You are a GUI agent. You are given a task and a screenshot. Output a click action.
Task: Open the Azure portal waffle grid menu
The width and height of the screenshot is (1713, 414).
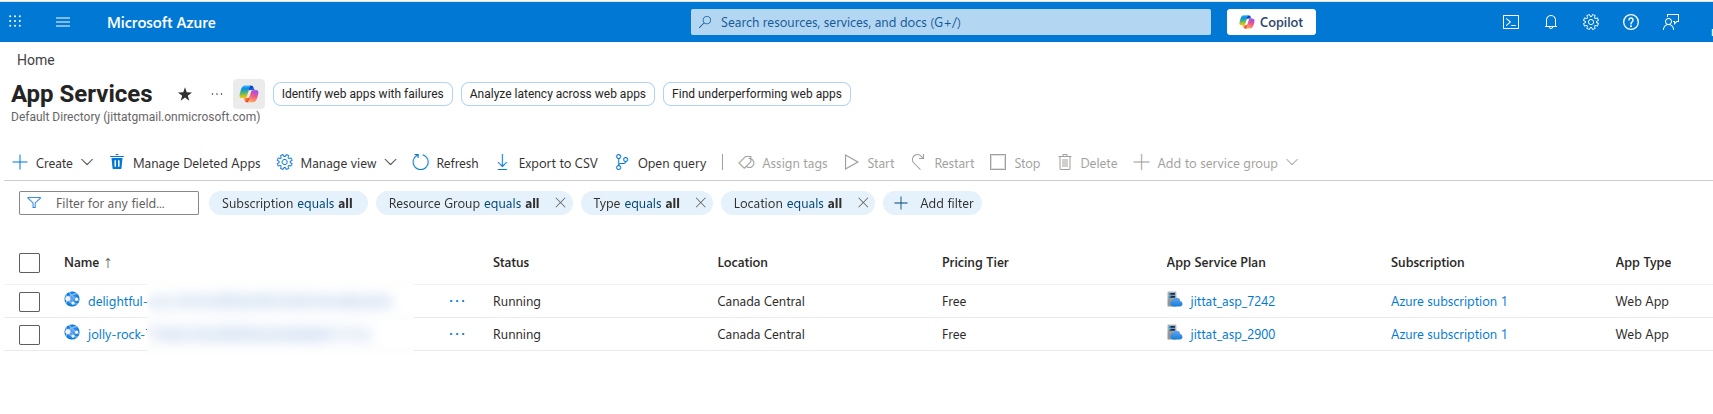pos(15,21)
